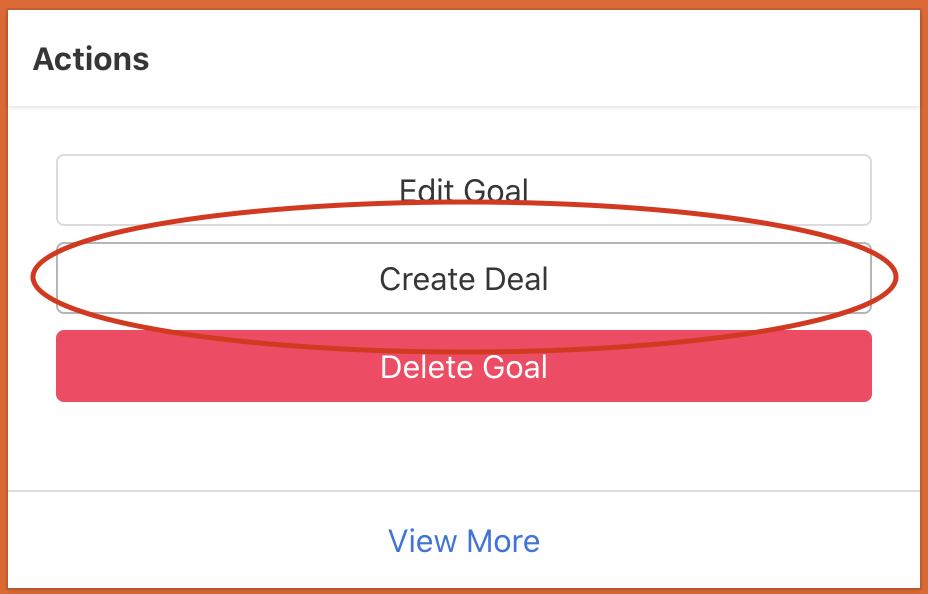928x594 pixels.
Task: Expand the actions list with View More
Action: coord(464,541)
